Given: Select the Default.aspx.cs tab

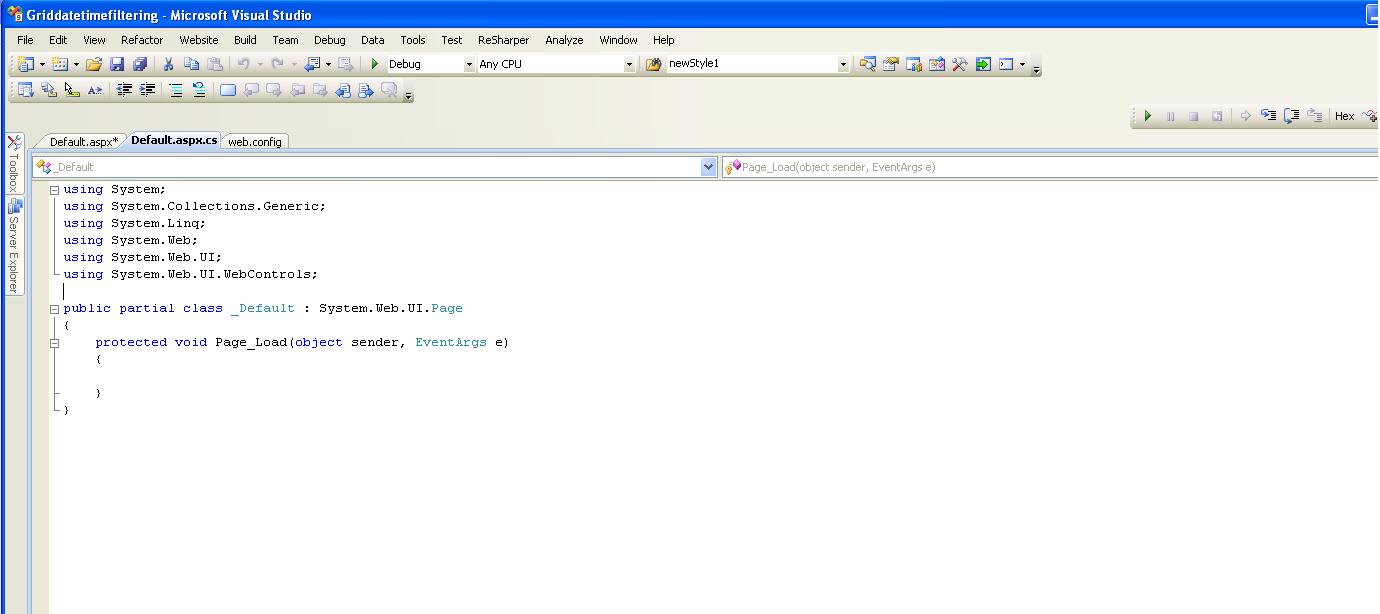Looking at the screenshot, I should (x=174, y=140).
